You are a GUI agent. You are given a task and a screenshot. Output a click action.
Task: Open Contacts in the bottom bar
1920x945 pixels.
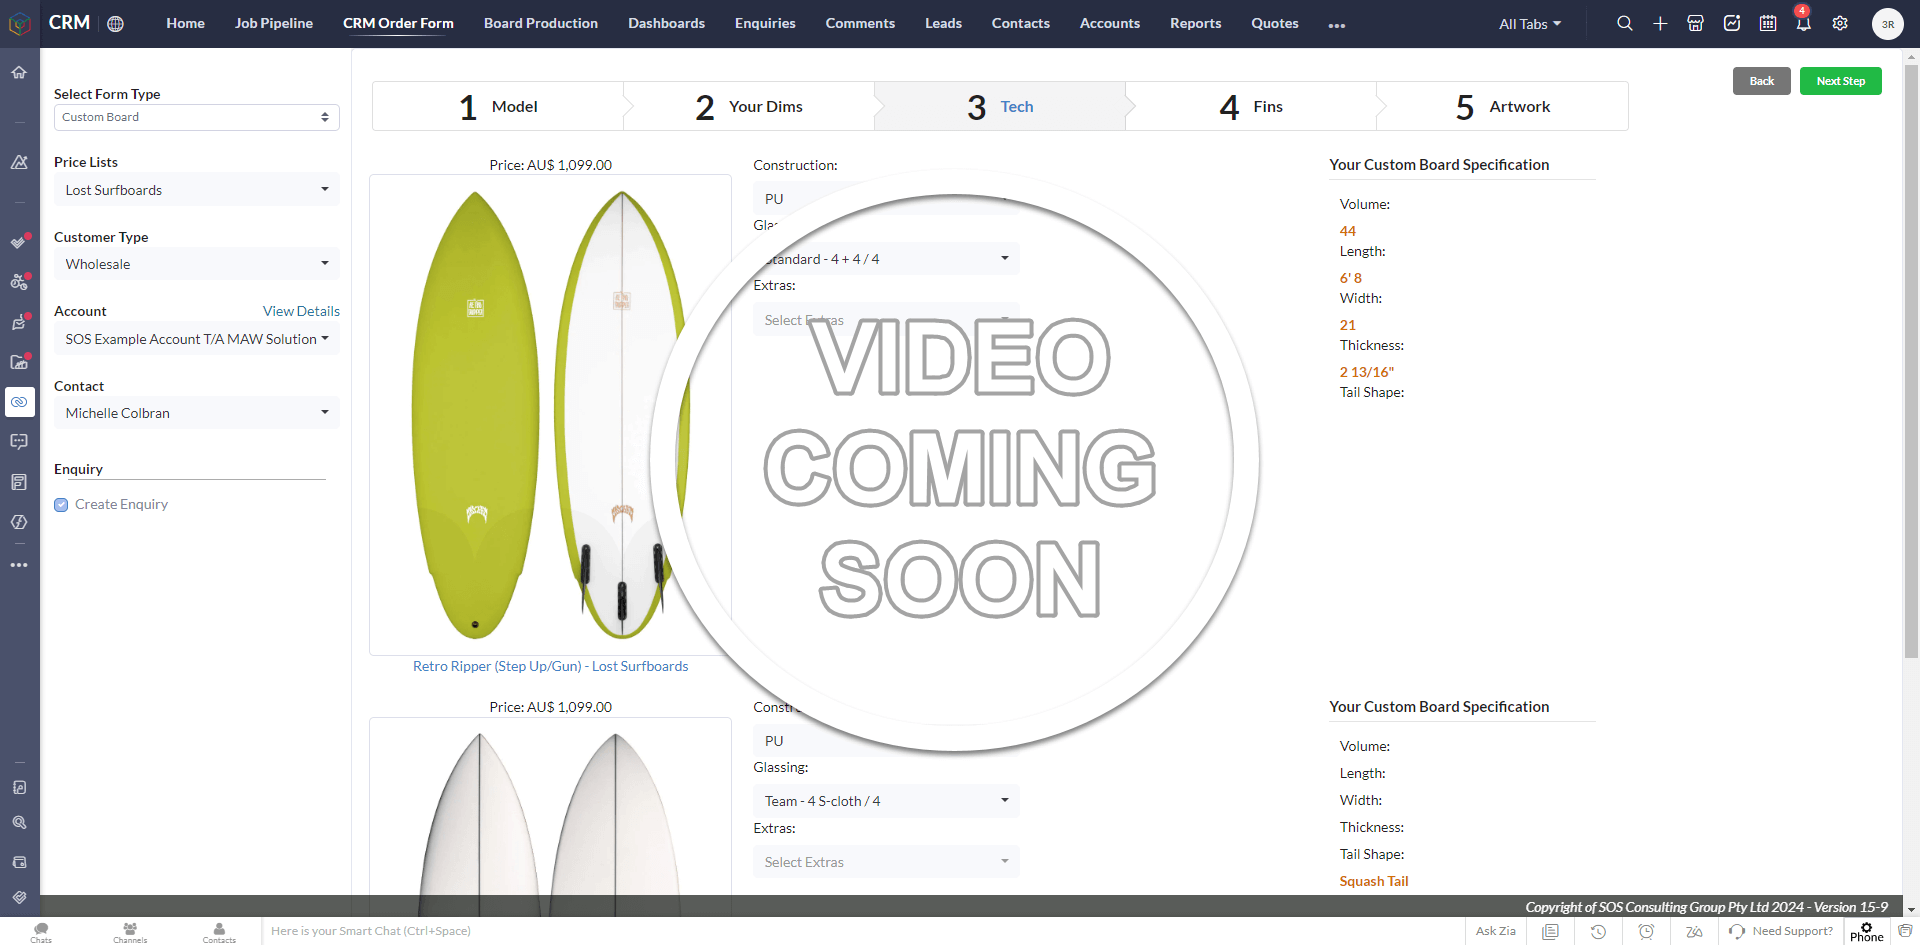coord(219,932)
